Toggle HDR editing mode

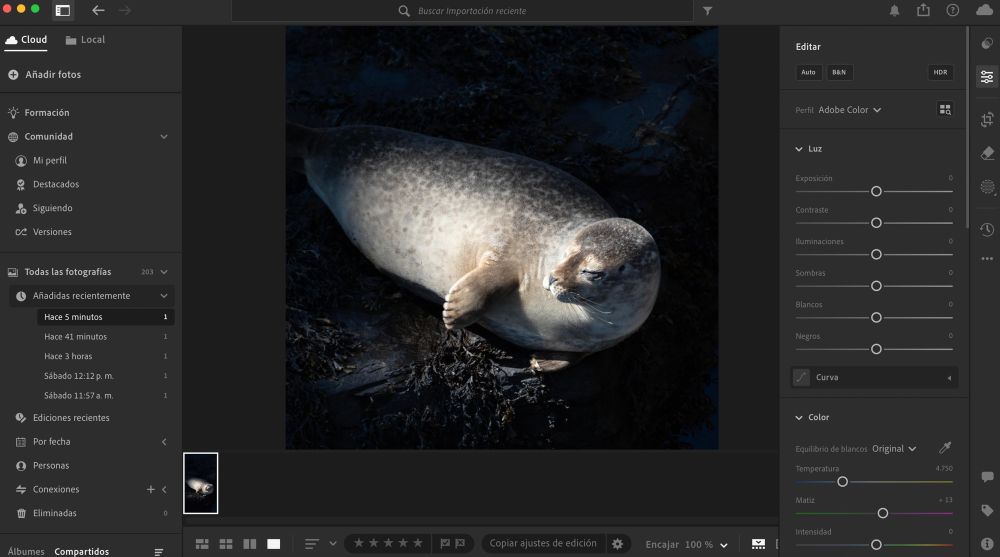click(940, 72)
